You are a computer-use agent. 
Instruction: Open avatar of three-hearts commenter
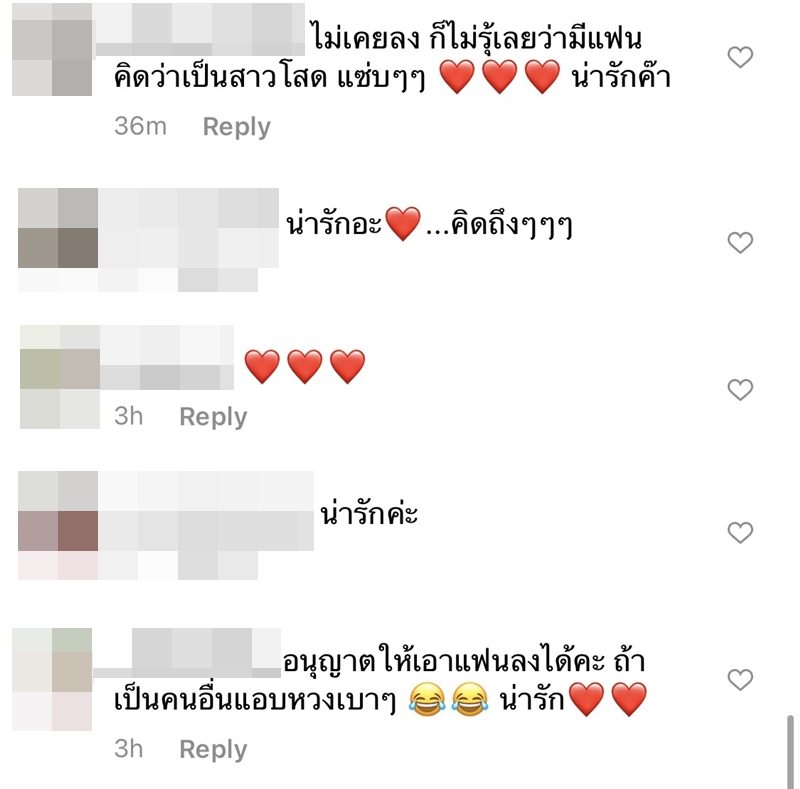[60, 377]
